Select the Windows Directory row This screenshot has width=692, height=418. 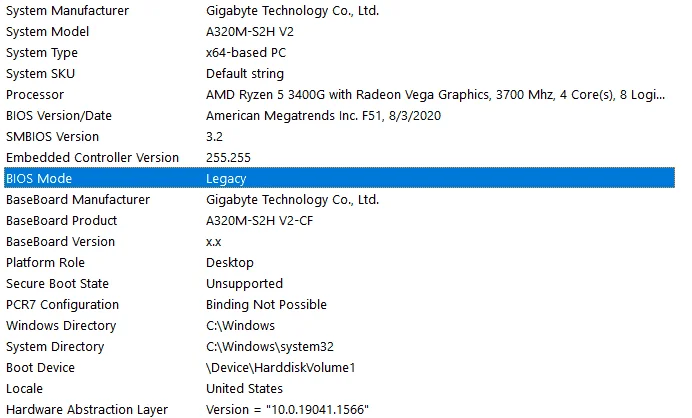click(339, 325)
